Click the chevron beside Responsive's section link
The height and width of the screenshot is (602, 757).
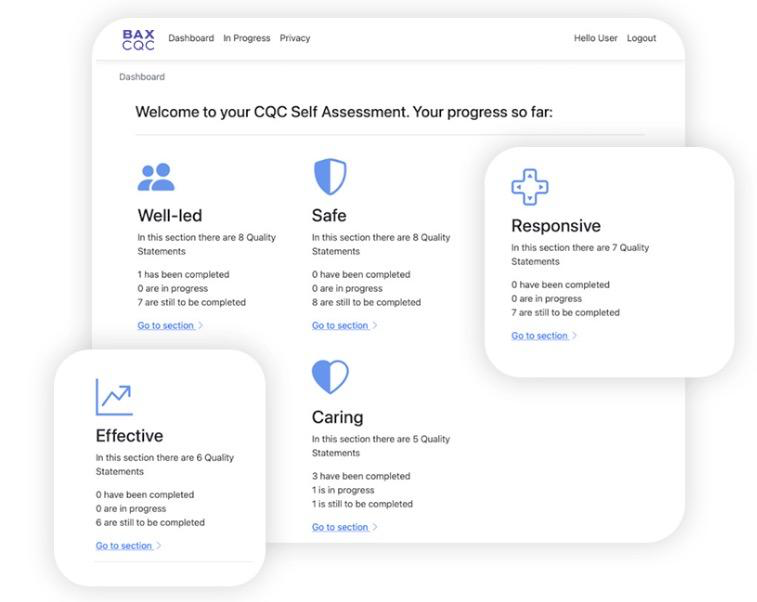point(575,336)
